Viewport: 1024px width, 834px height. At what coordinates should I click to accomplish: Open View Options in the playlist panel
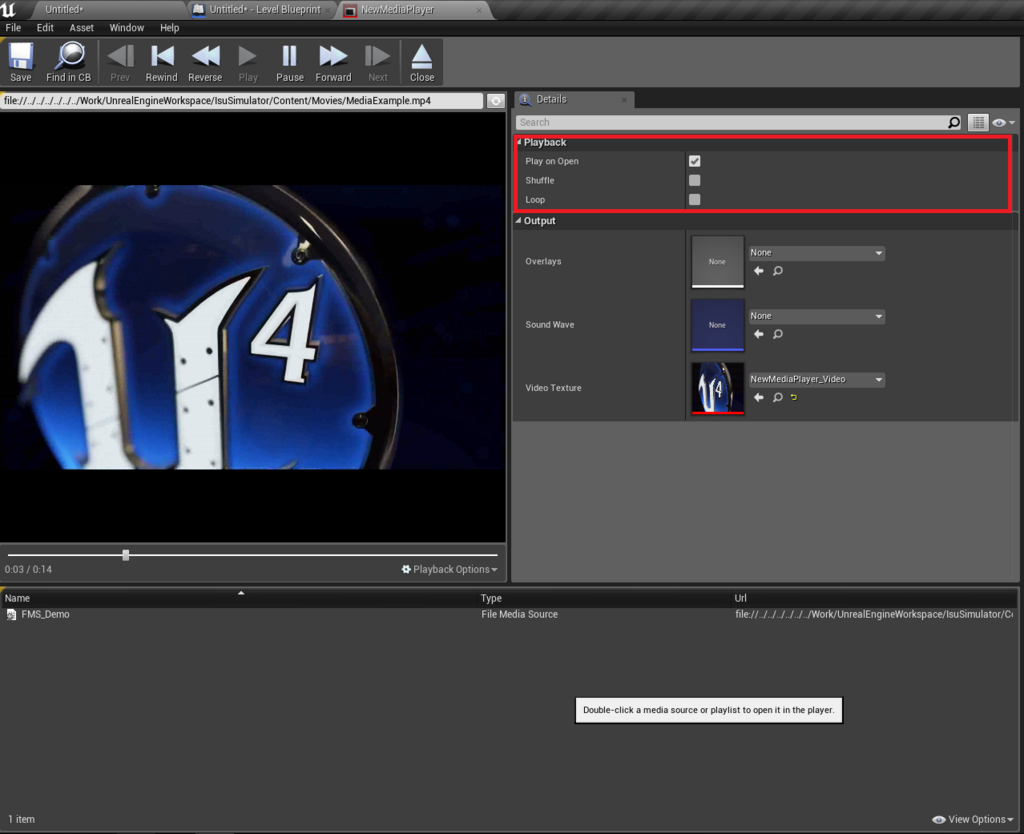click(975, 819)
